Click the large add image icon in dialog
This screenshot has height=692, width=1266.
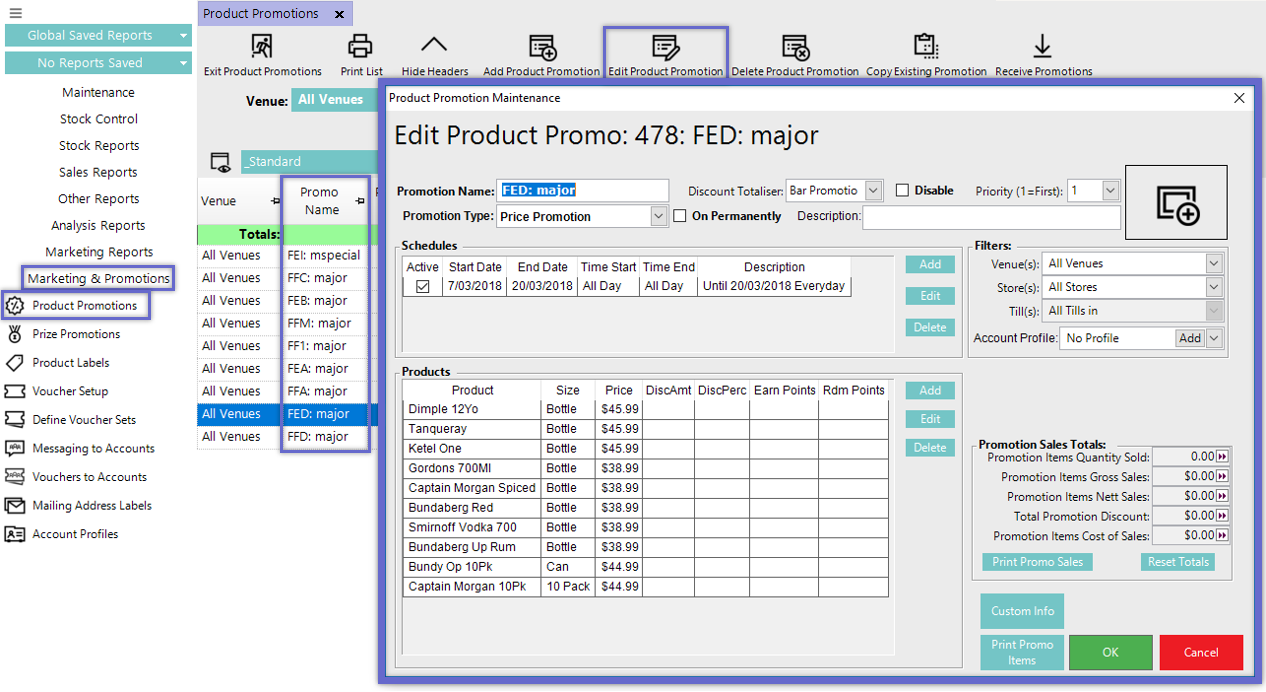tap(1176, 202)
